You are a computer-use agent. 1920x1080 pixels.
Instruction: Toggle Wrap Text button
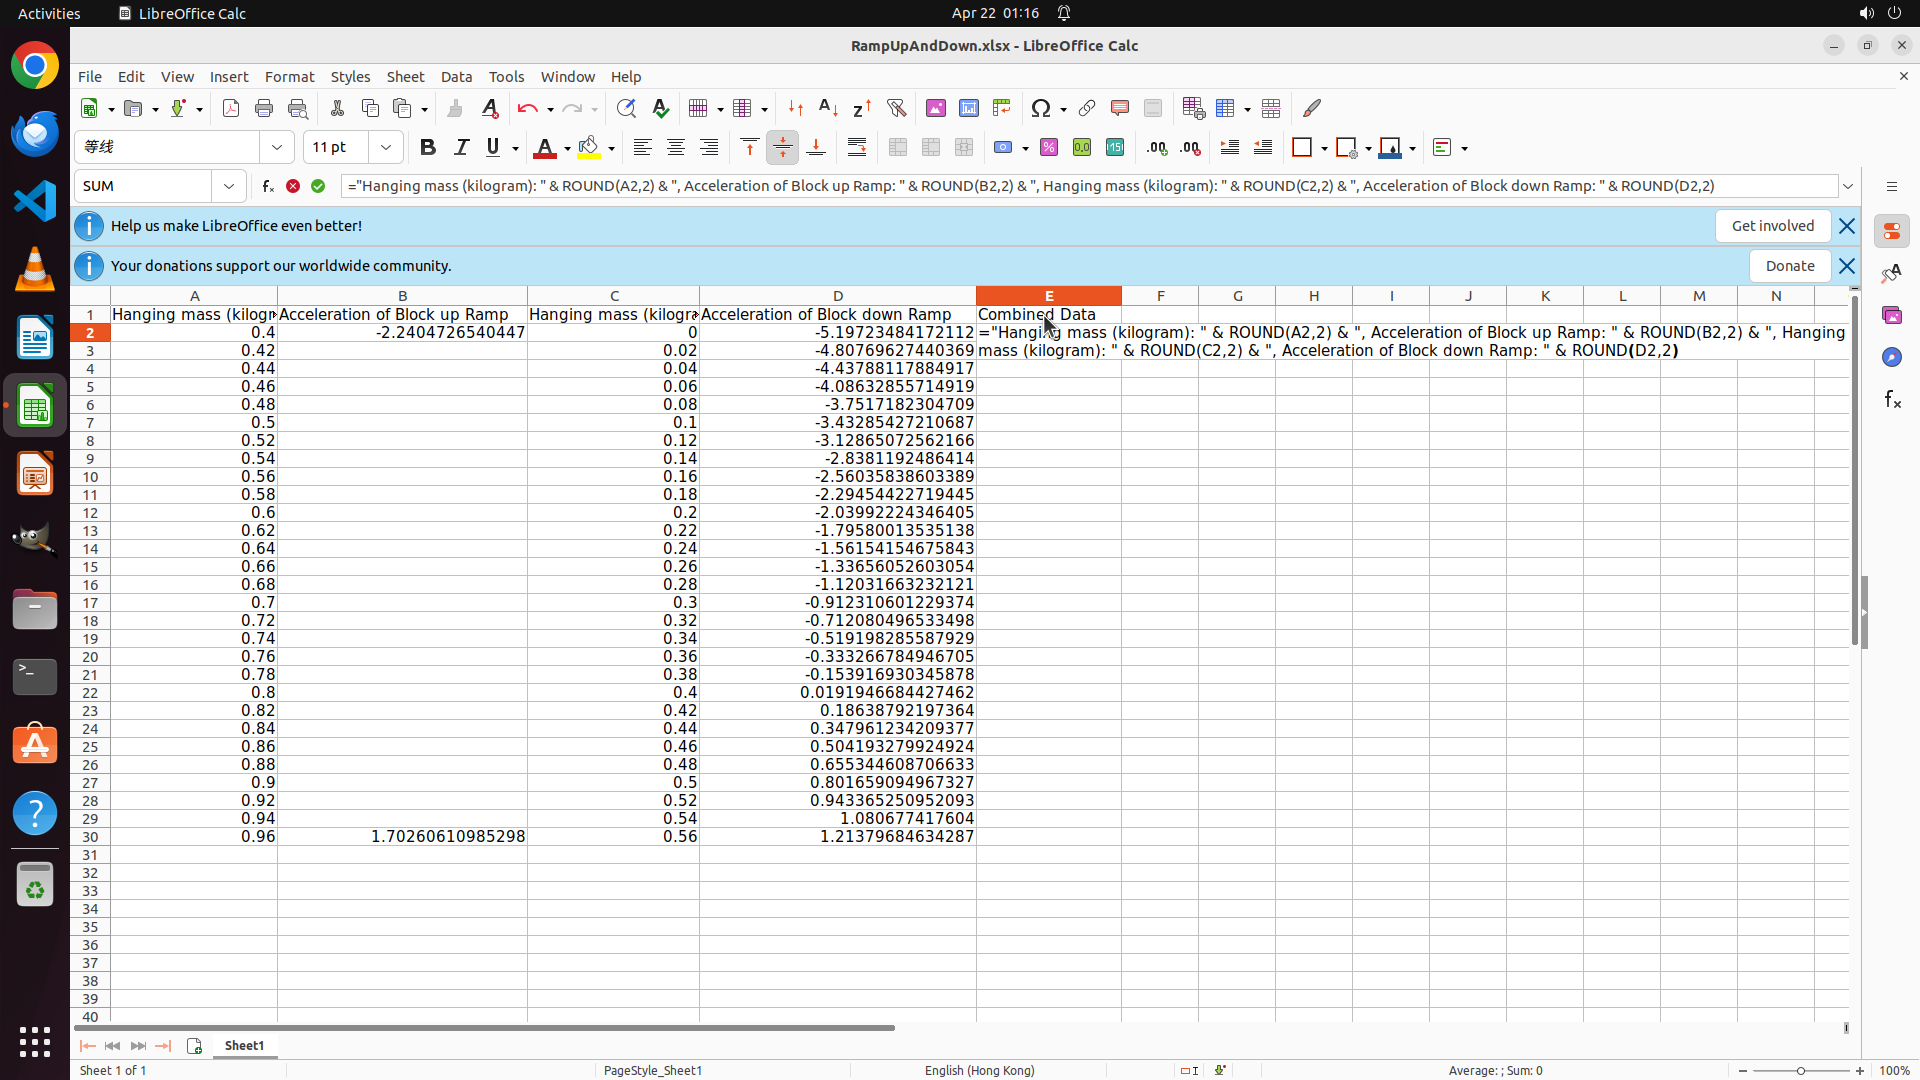(x=857, y=147)
